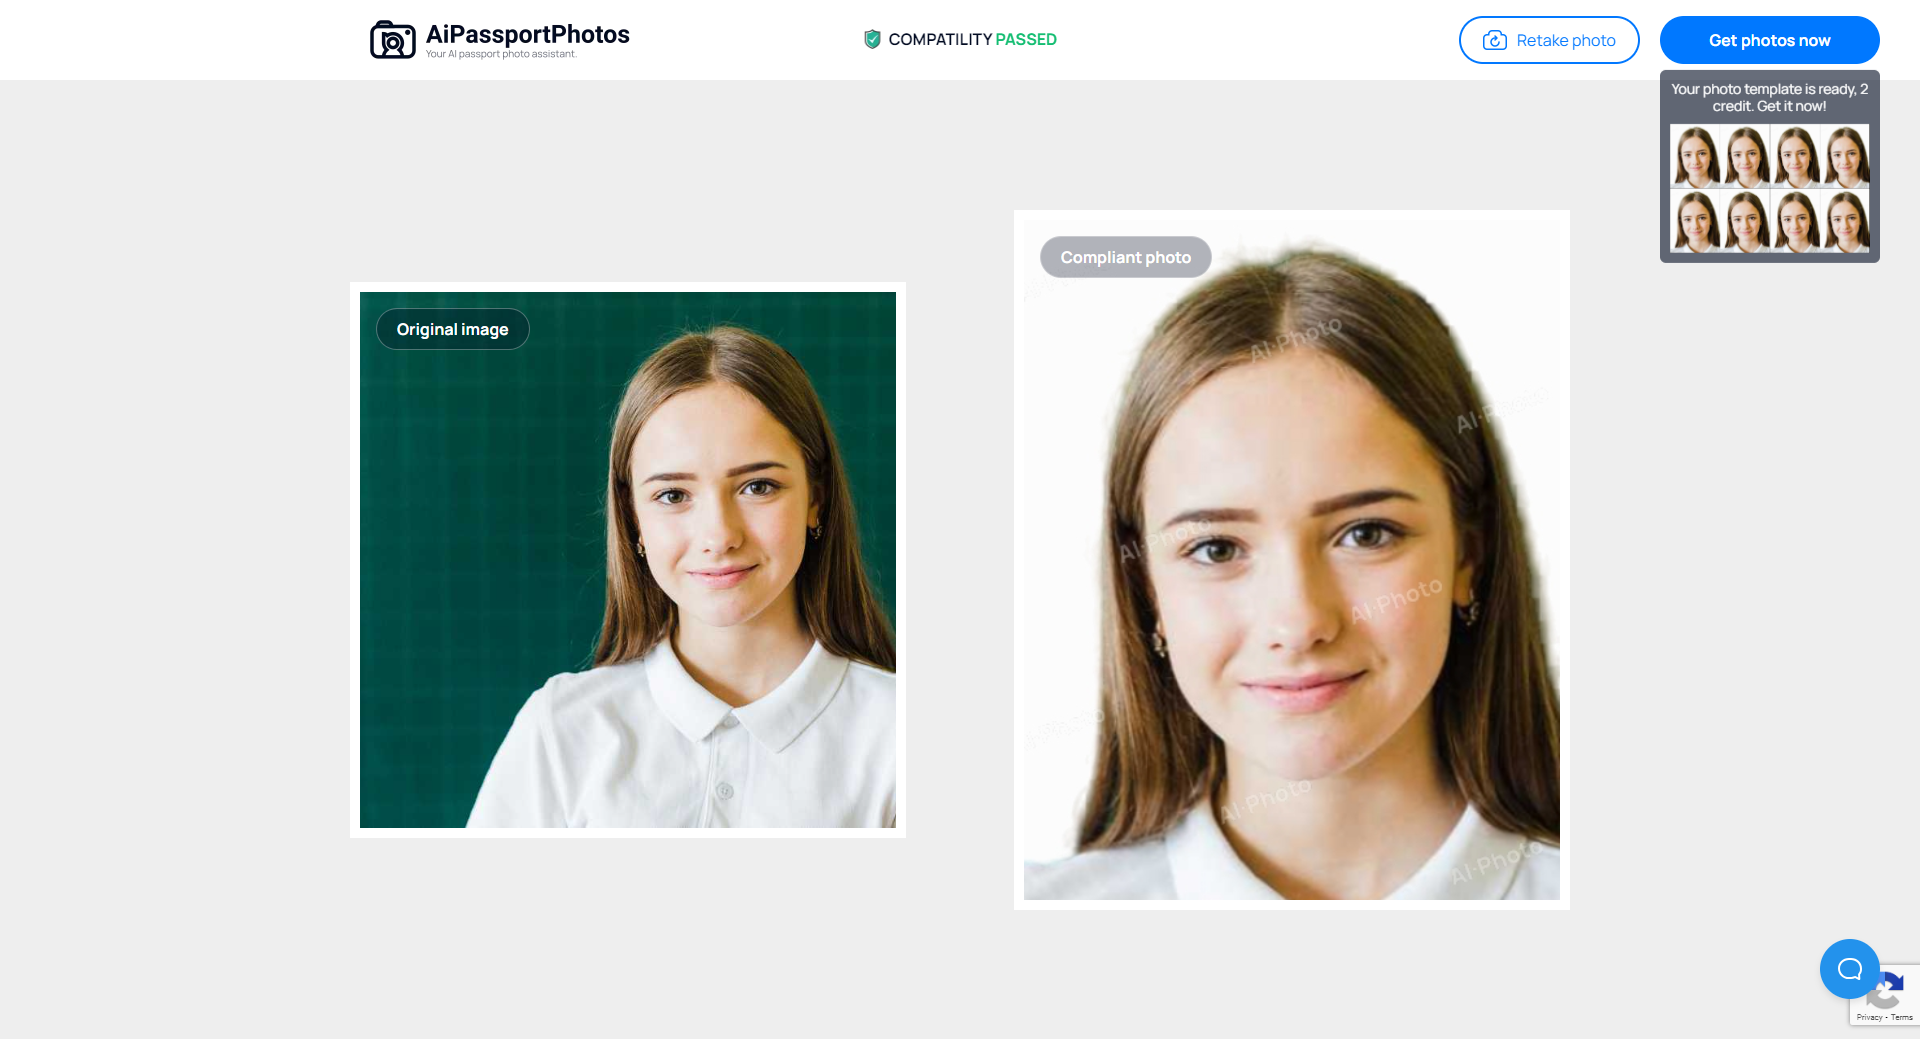Click the "COMPATILITY PASSED" status text
Image resolution: width=1920 pixels, height=1039 pixels.
972,39
